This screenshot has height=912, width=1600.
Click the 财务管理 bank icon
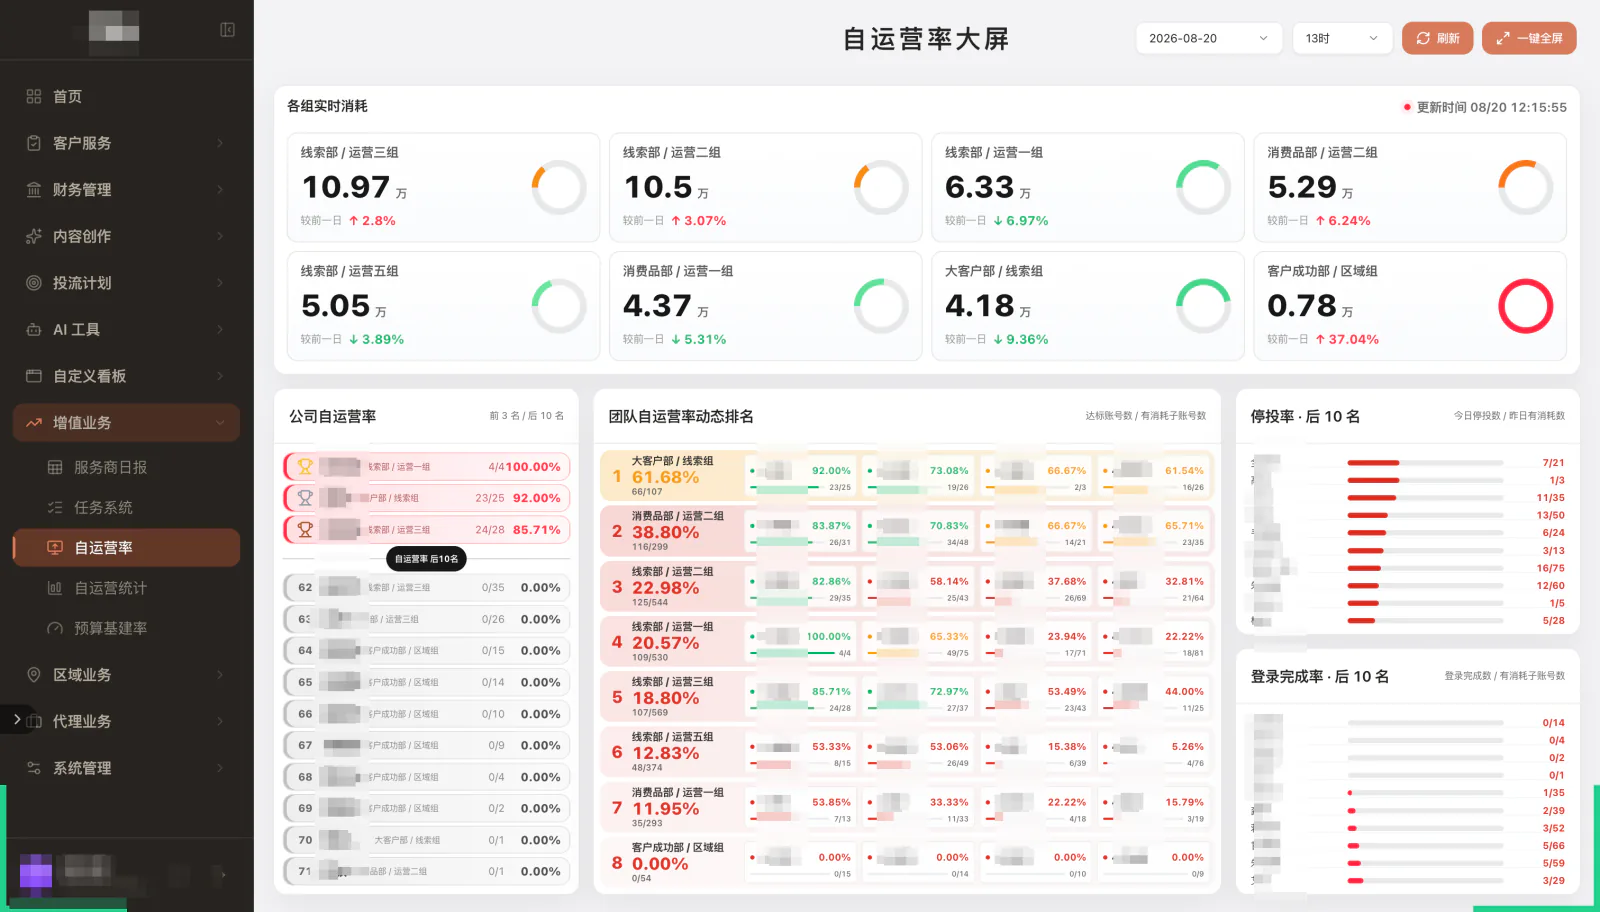34,189
